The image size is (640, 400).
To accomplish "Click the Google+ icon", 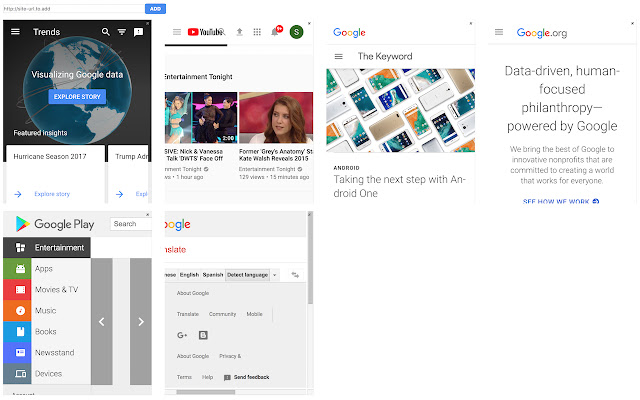I will tap(182, 335).
